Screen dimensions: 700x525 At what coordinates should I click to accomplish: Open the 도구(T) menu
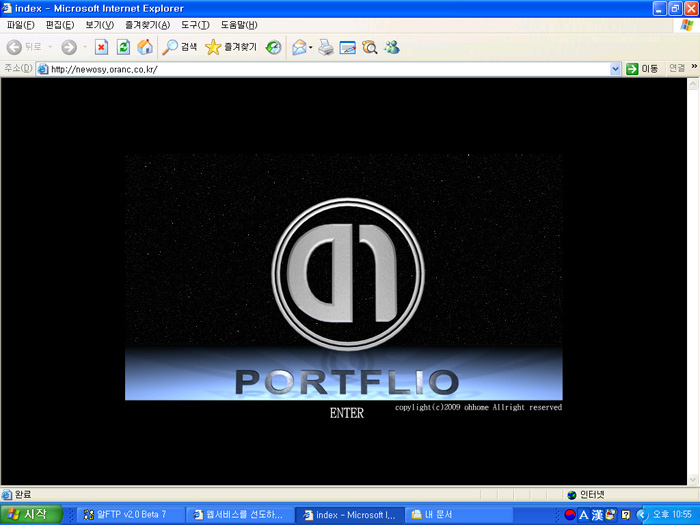pyautogui.click(x=195, y=25)
